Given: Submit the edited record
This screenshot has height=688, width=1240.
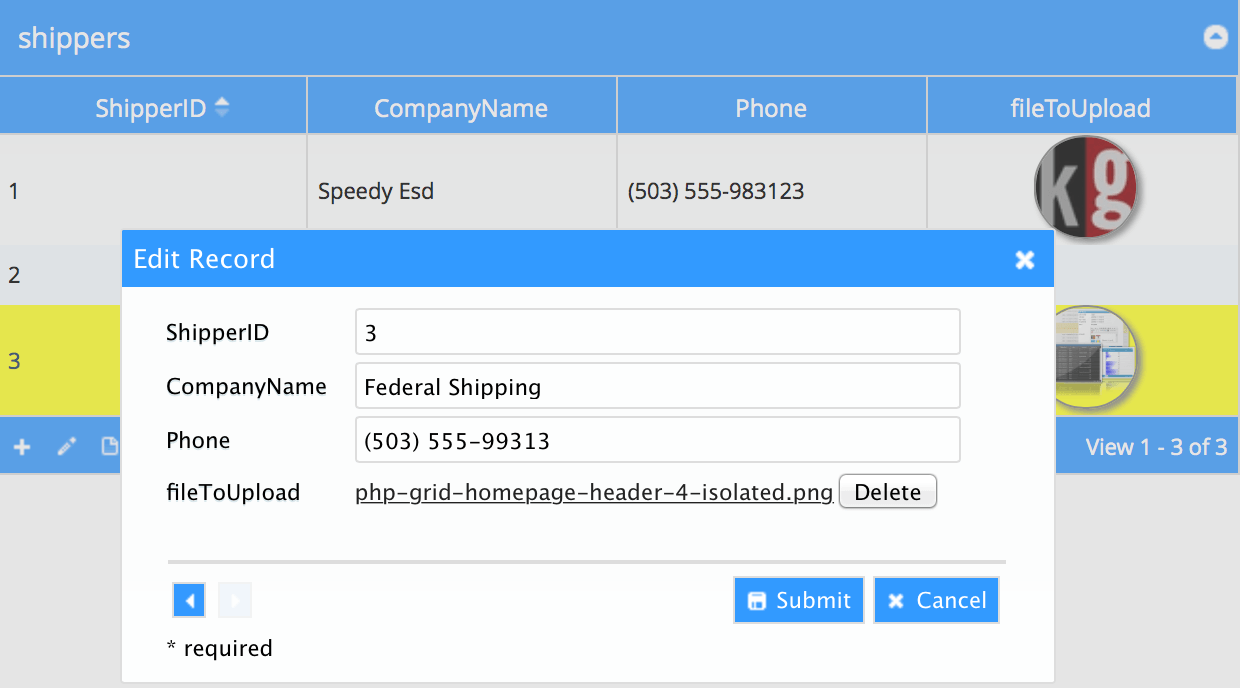Looking at the screenshot, I should pyautogui.click(x=799, y=600).
